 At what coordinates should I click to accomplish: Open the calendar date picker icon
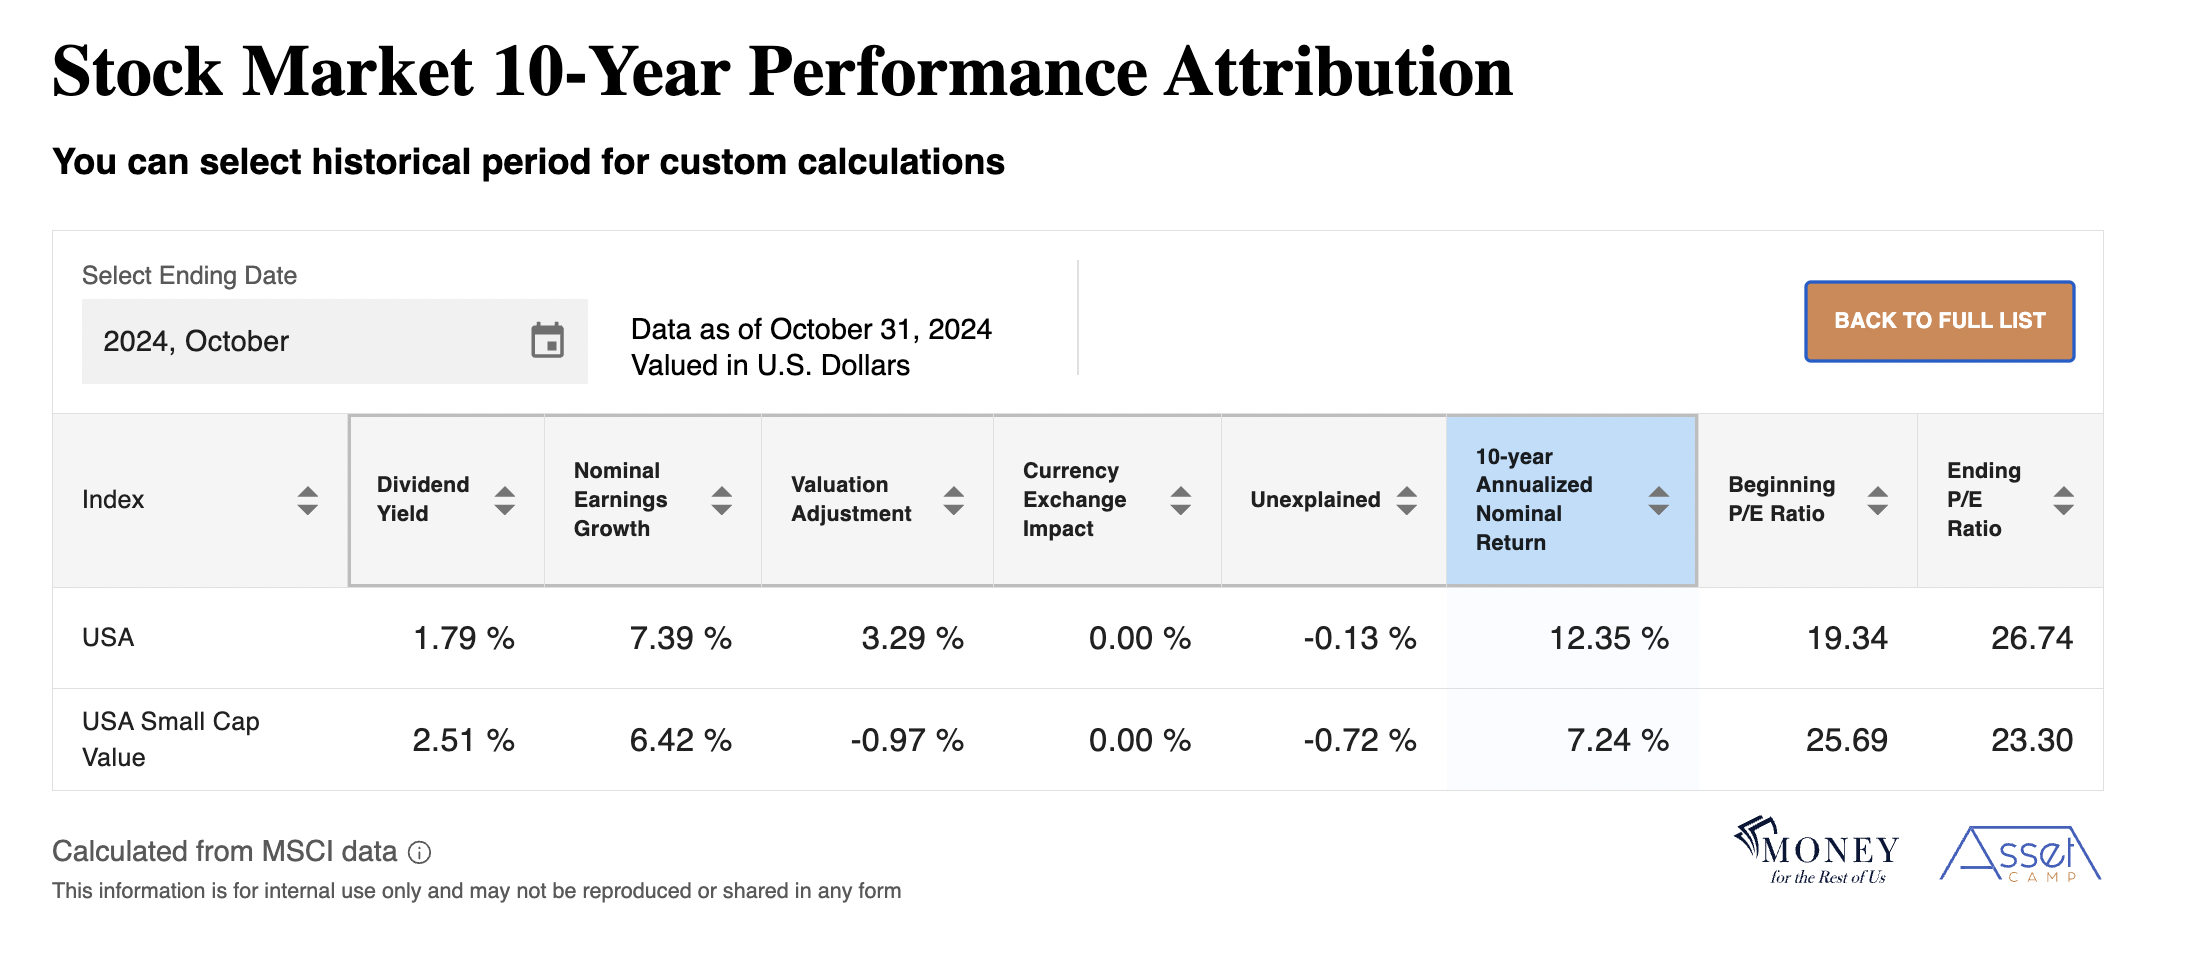pos(549,341)
